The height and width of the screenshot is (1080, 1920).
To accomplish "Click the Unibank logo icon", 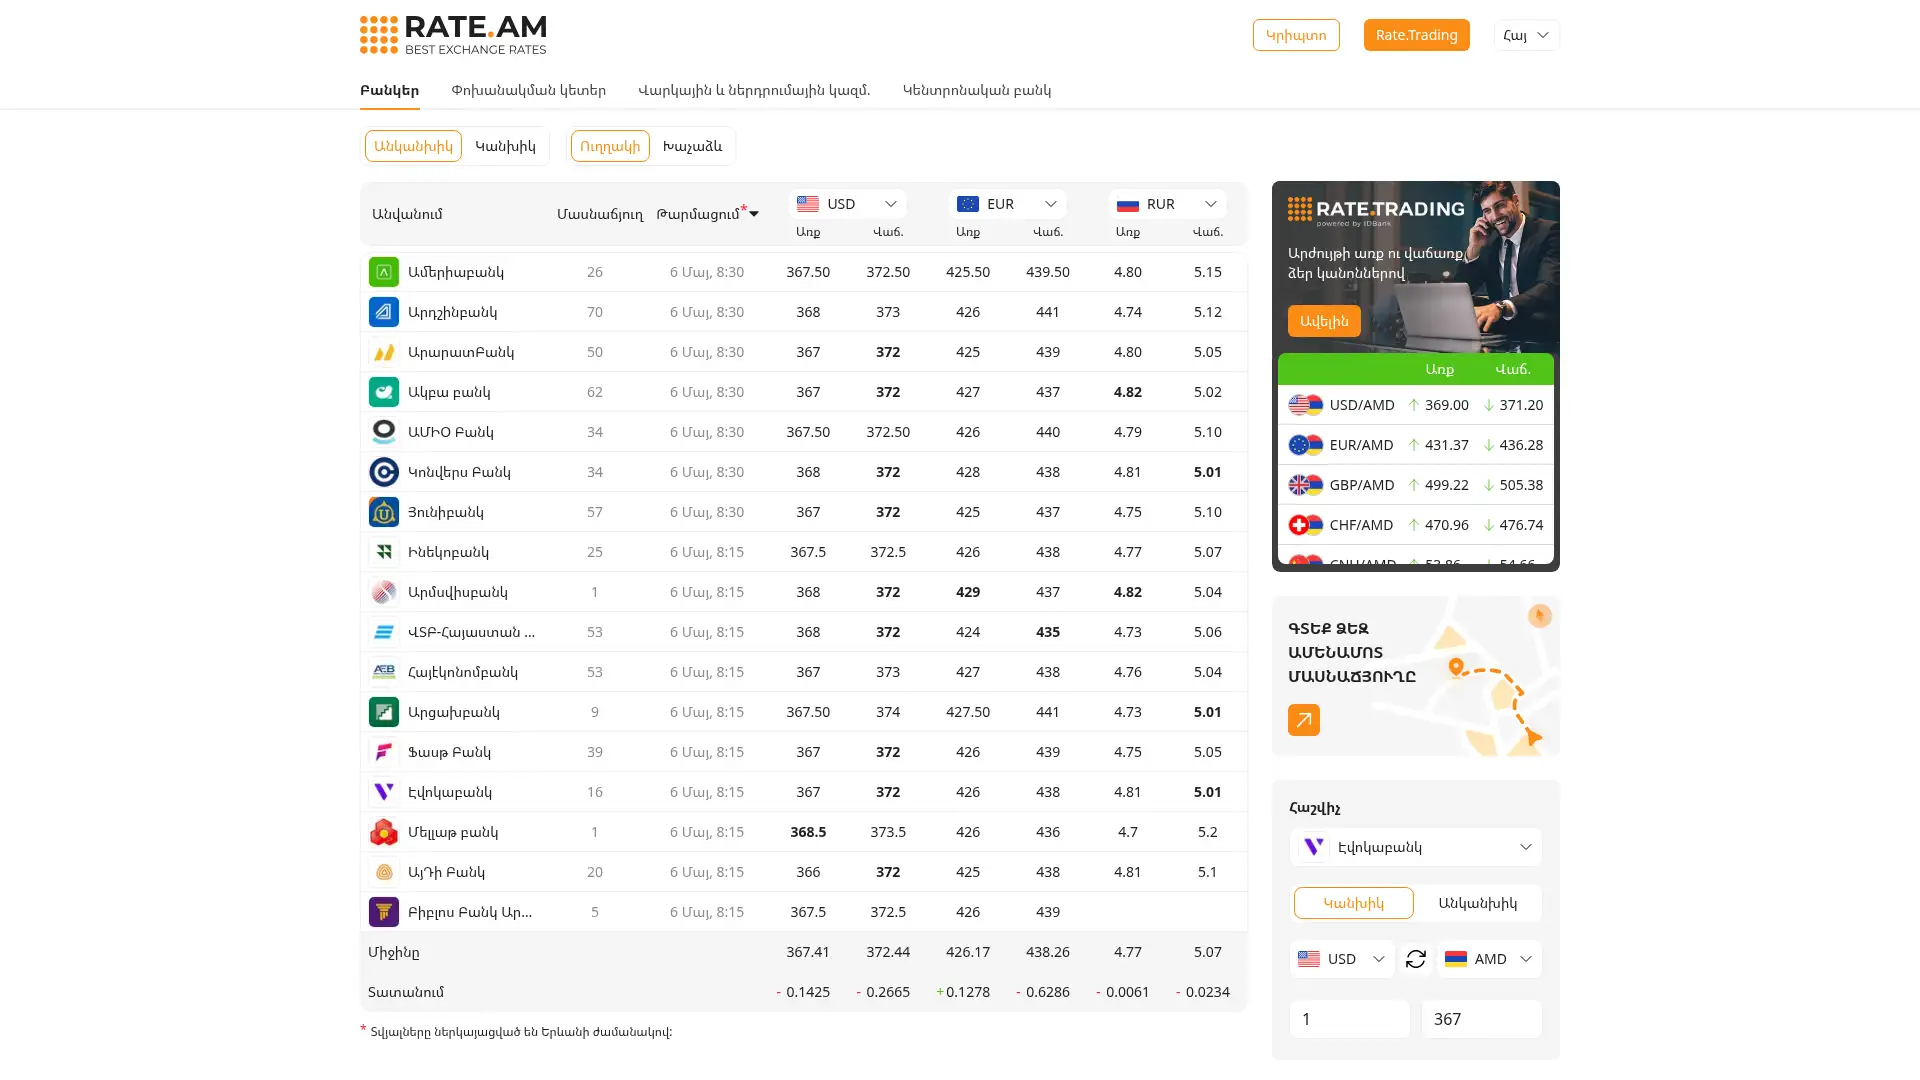I will point(384,512).
